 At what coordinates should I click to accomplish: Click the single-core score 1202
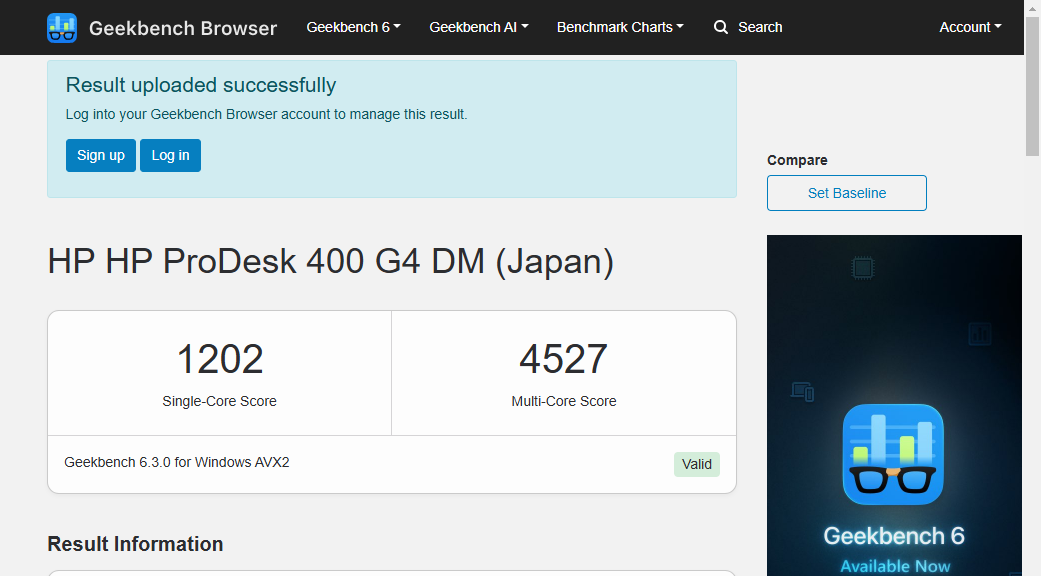[x=220, y=359]
